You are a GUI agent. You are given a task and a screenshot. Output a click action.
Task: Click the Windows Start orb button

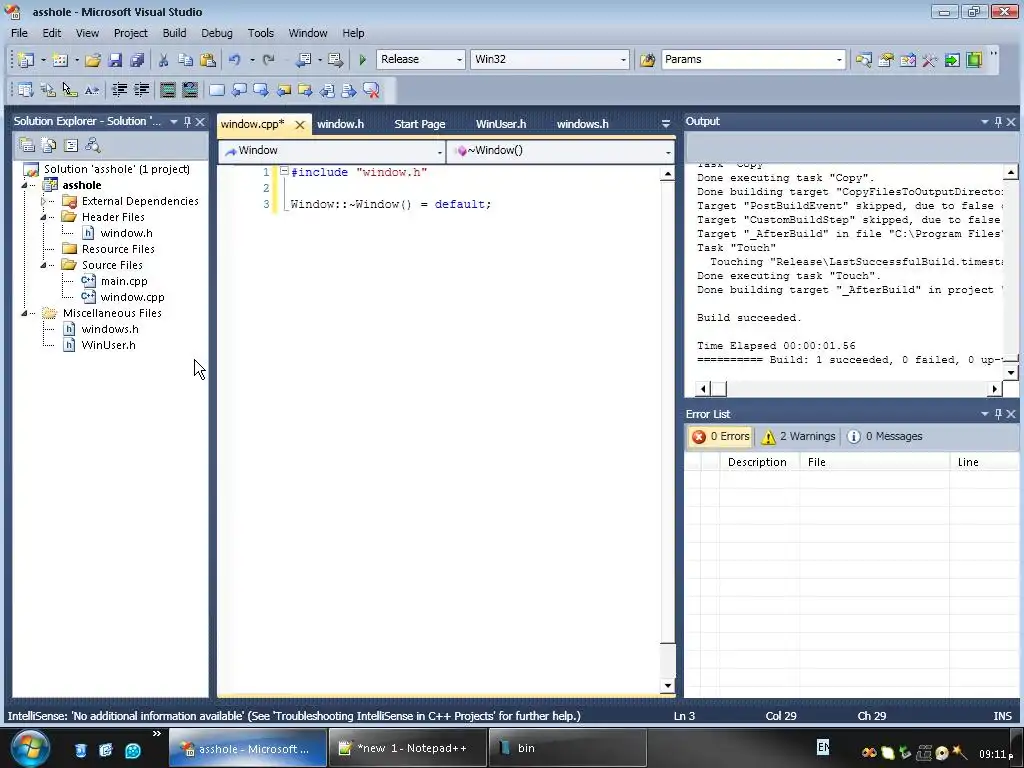[30, 748]
